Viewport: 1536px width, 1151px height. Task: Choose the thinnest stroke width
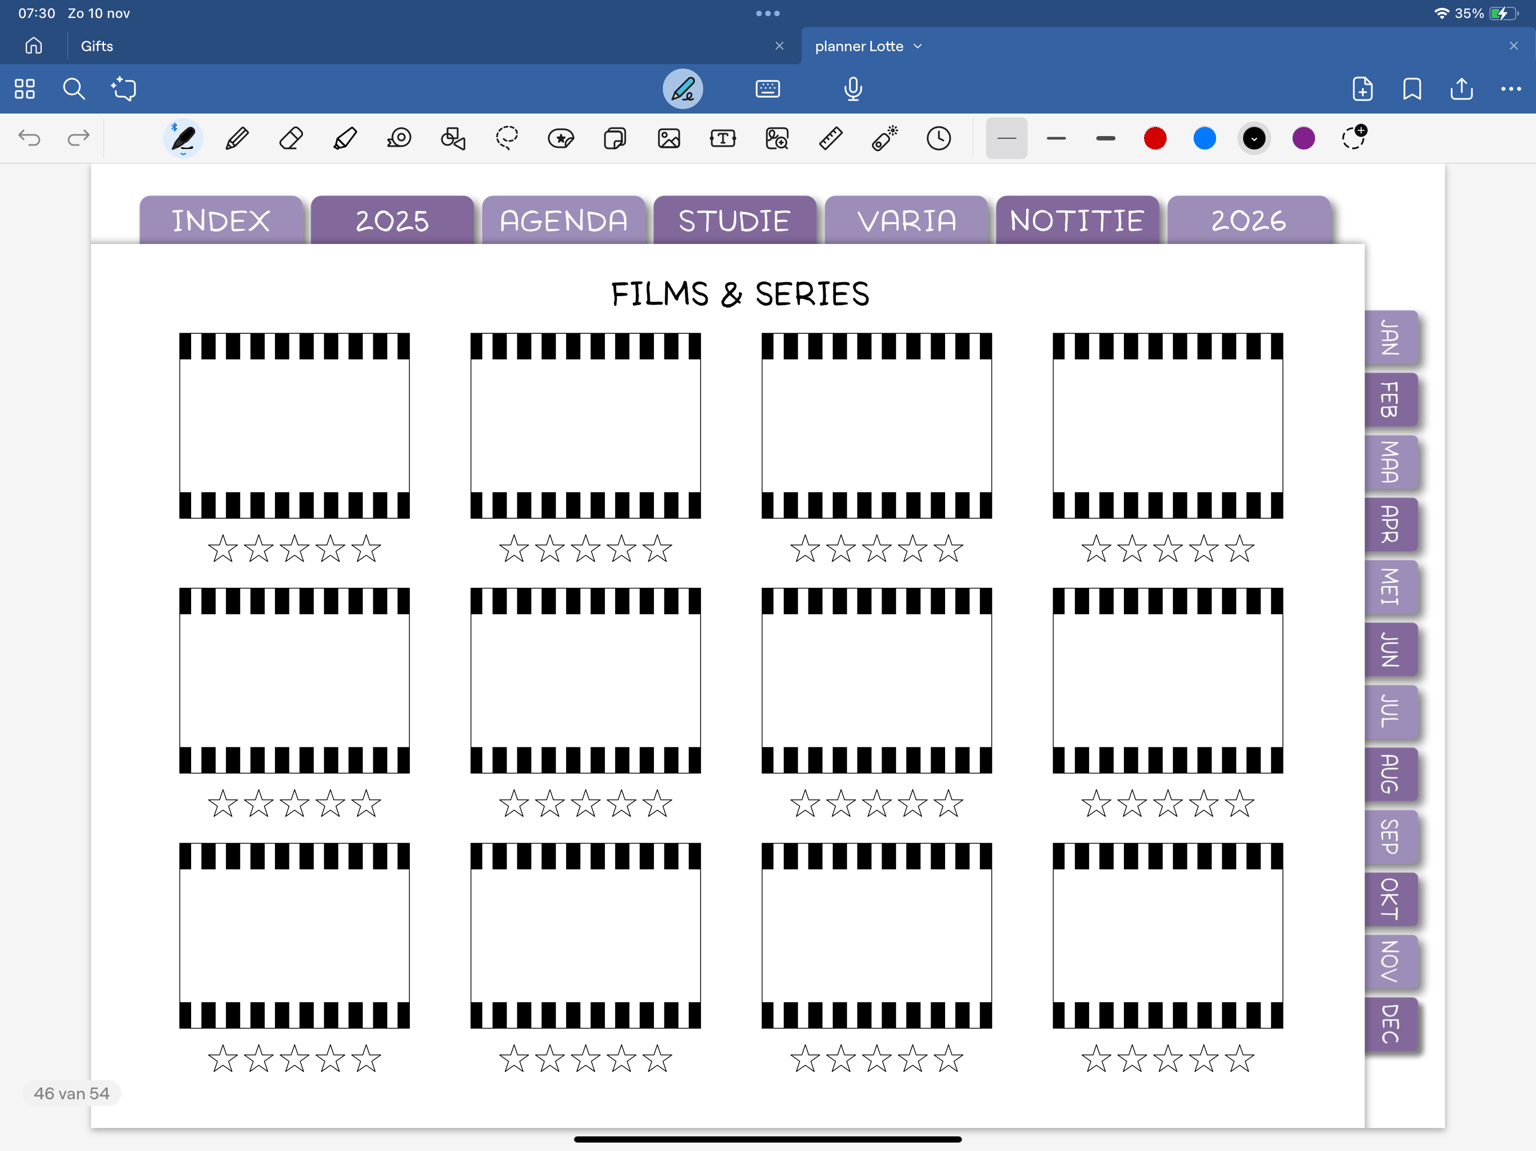point(1007,138)
